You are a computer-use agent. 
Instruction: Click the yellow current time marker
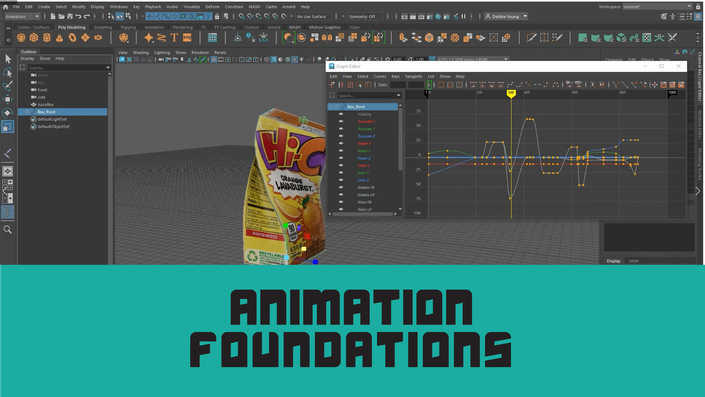point(511,94)
